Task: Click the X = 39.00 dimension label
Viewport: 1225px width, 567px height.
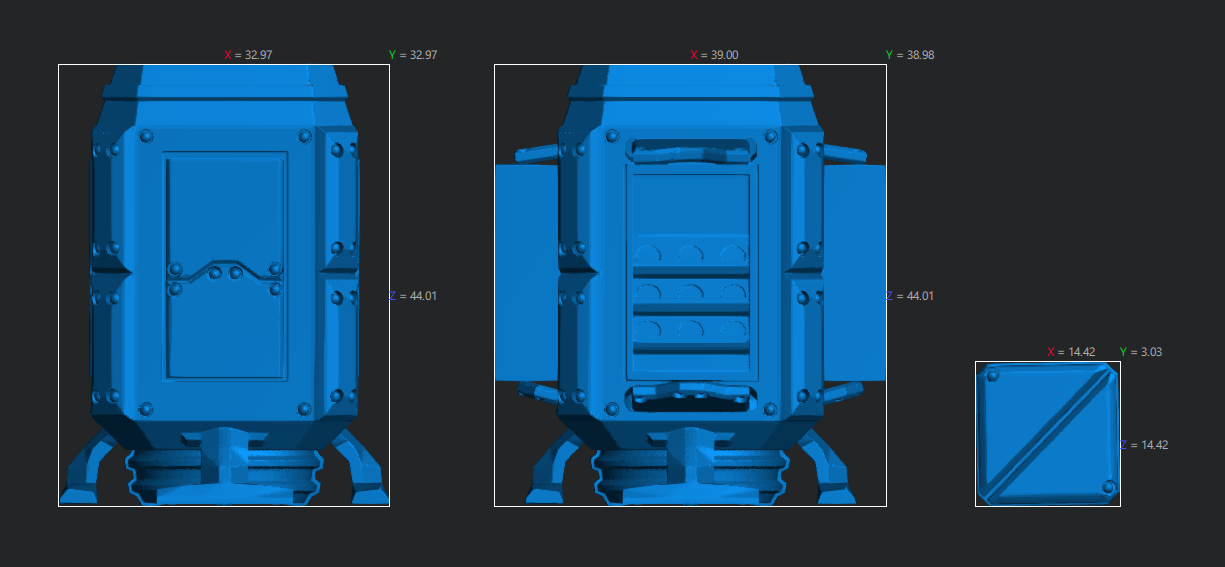Action: 714,55
